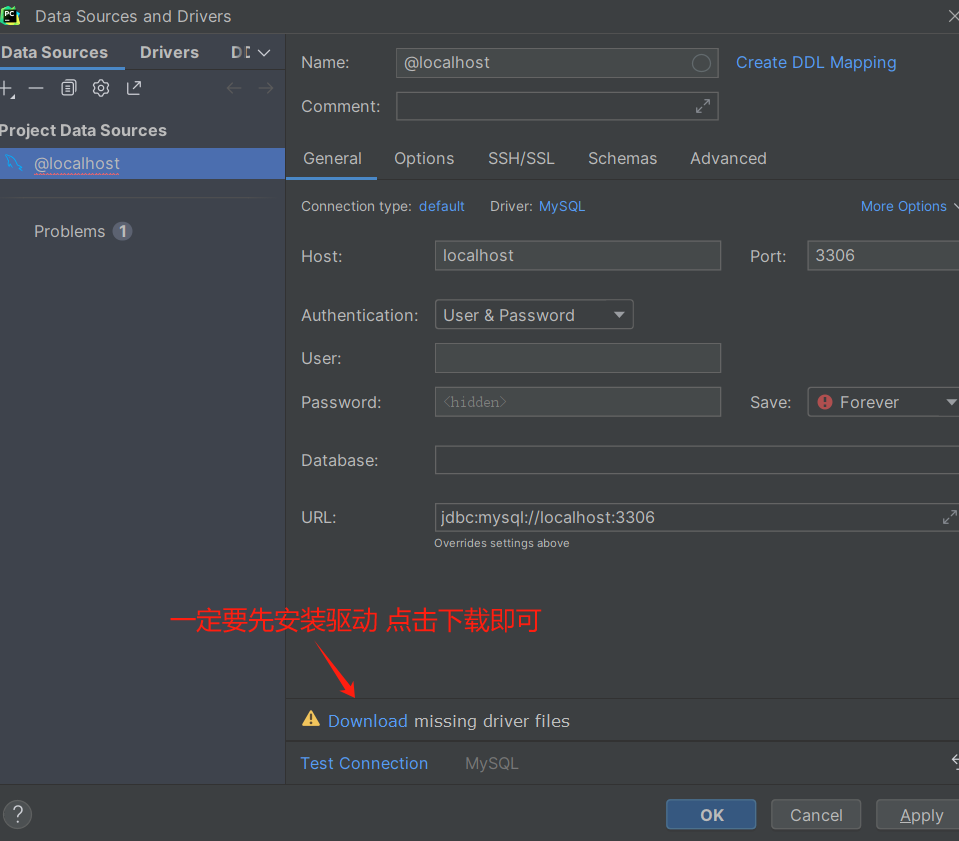
Task: Click Create DDL Mapping link
Action: (816, 62)
